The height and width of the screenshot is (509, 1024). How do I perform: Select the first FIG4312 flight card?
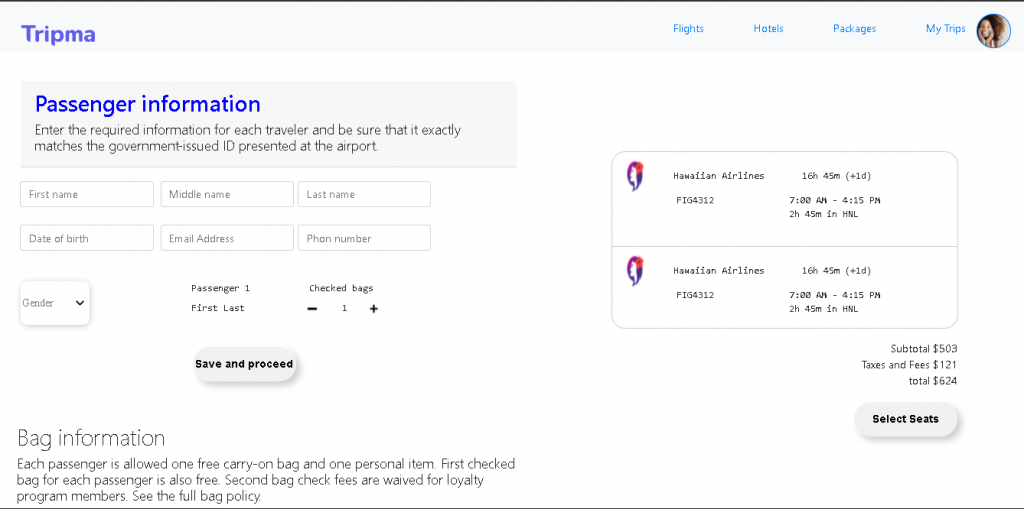[784, 199]
